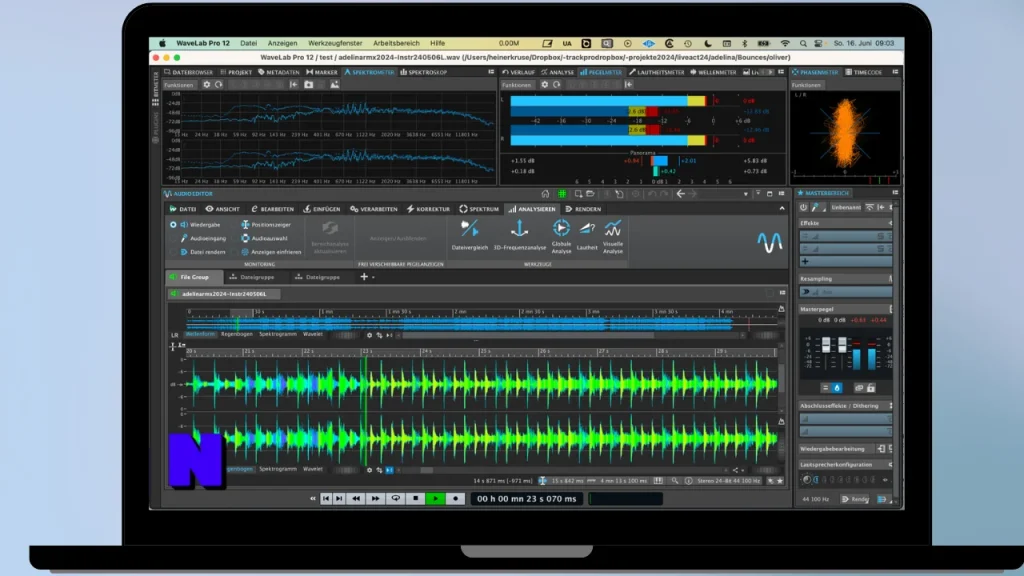
Task: Open the Datei menu in the menu bar
Action: (x=248, y=44)
